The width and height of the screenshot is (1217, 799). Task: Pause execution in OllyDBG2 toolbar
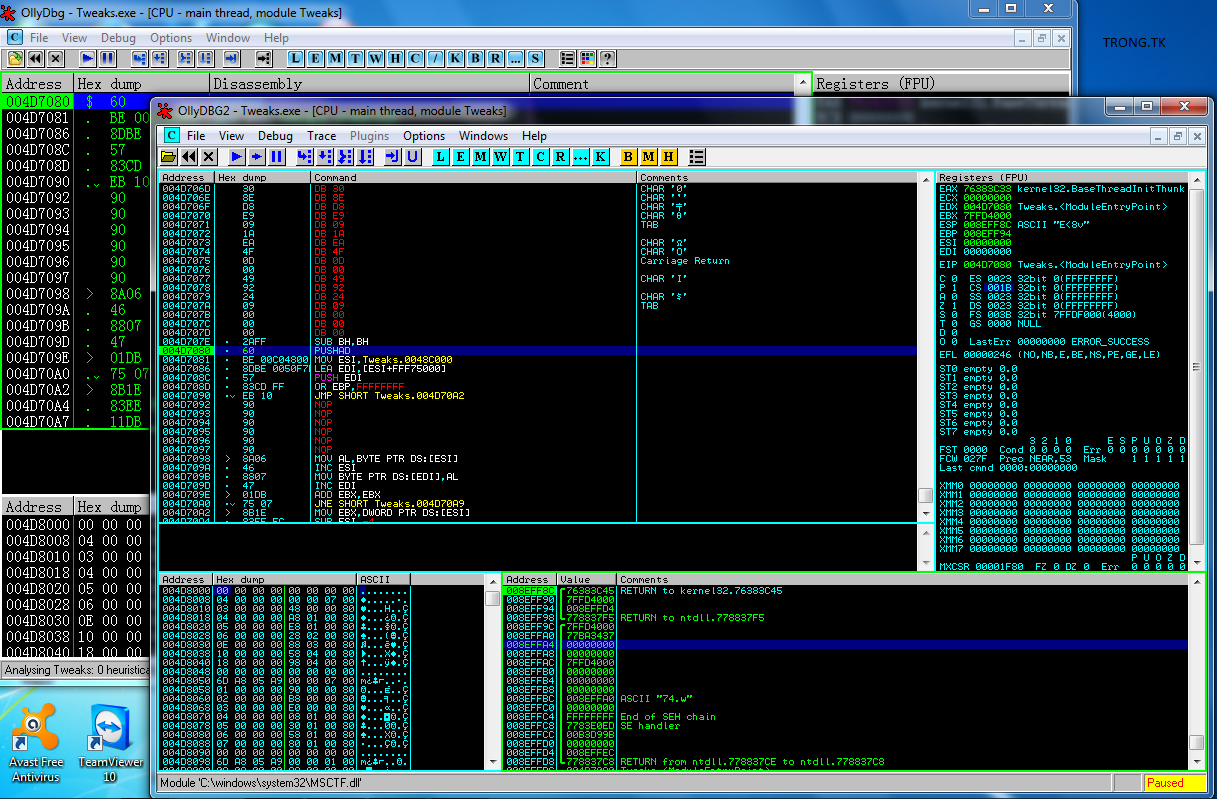[276, 157]
